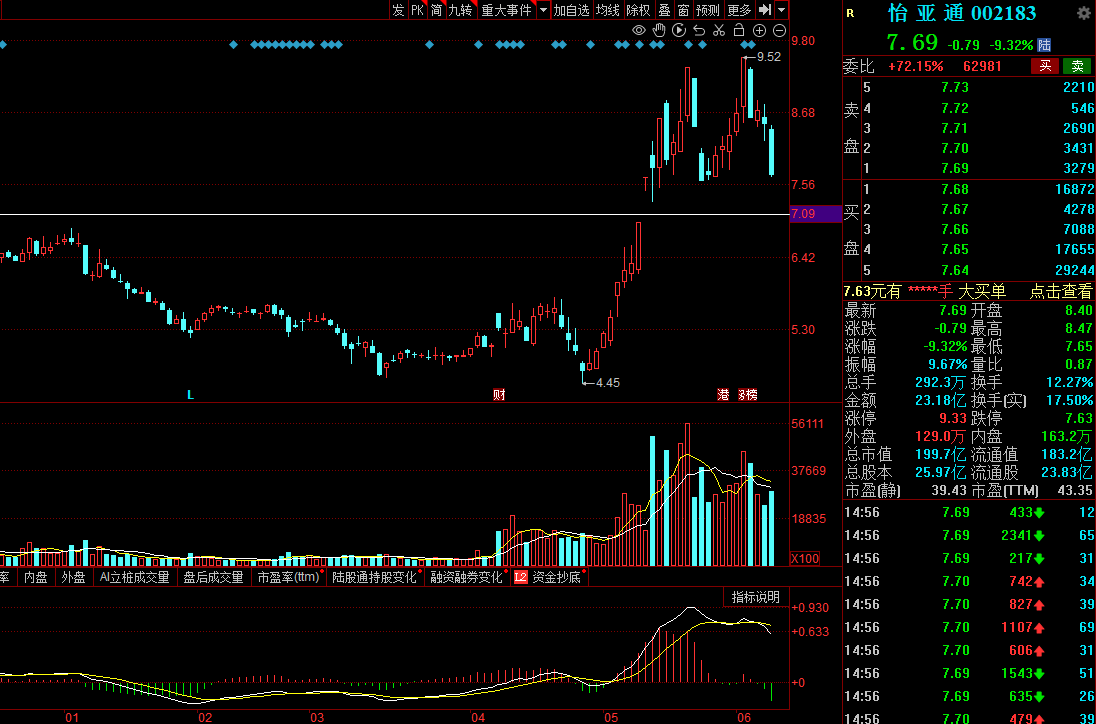
Task: Expand dropdown next to 重大事件
Action: point(543,10)
